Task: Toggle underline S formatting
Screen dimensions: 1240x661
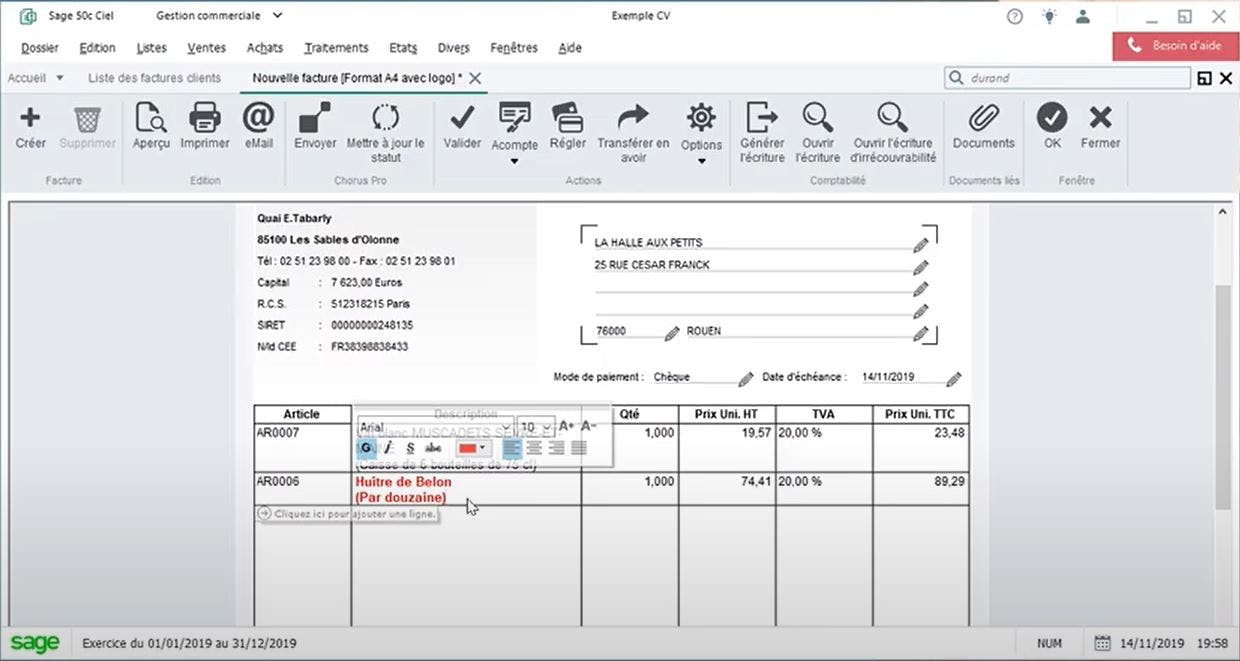Action: click(x=410, y=448)
